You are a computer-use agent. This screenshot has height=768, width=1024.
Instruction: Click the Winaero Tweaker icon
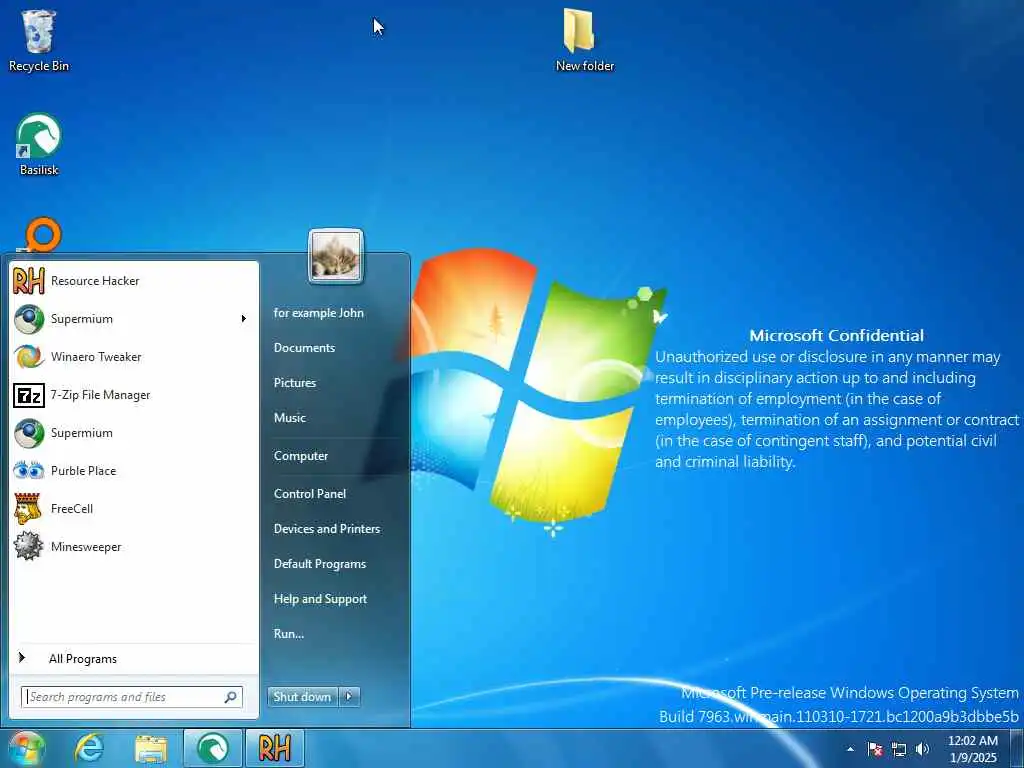(29, 357)
